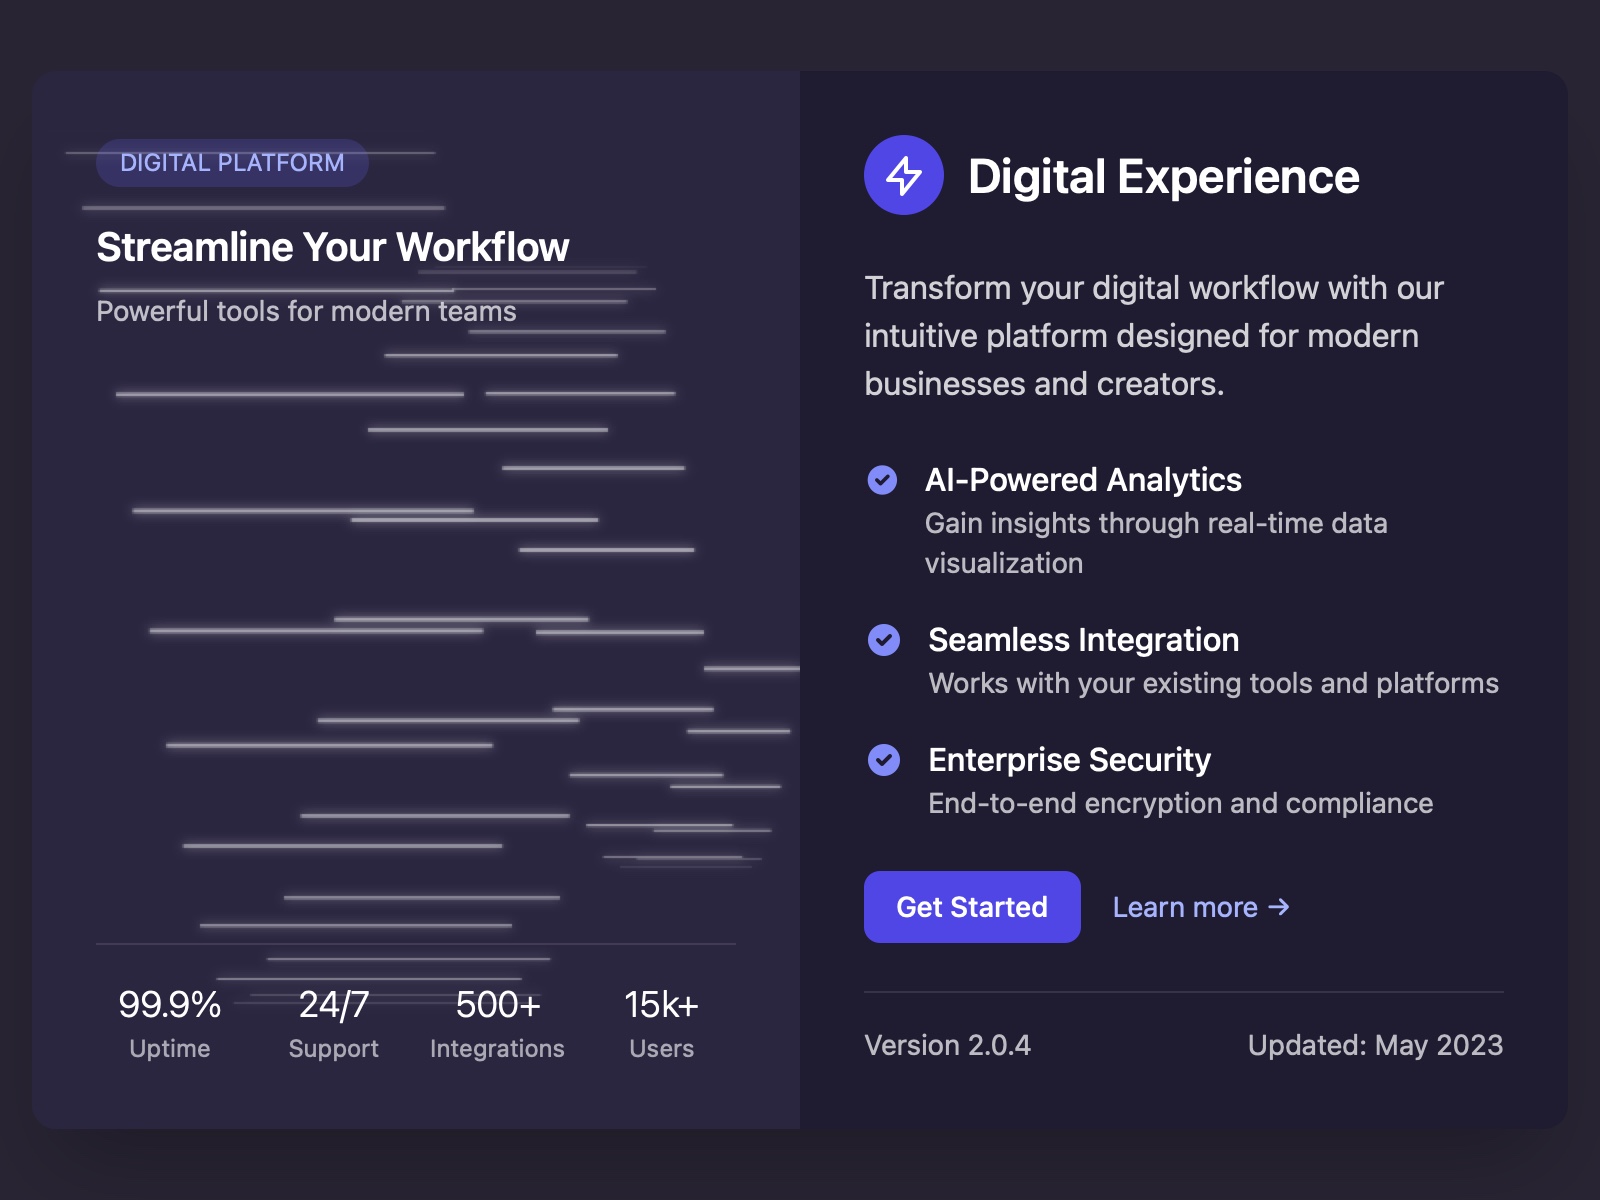Click the lightning bolt Digital Experience icon
This screenshot has width=1600, height=1200.
pos(903,175)
